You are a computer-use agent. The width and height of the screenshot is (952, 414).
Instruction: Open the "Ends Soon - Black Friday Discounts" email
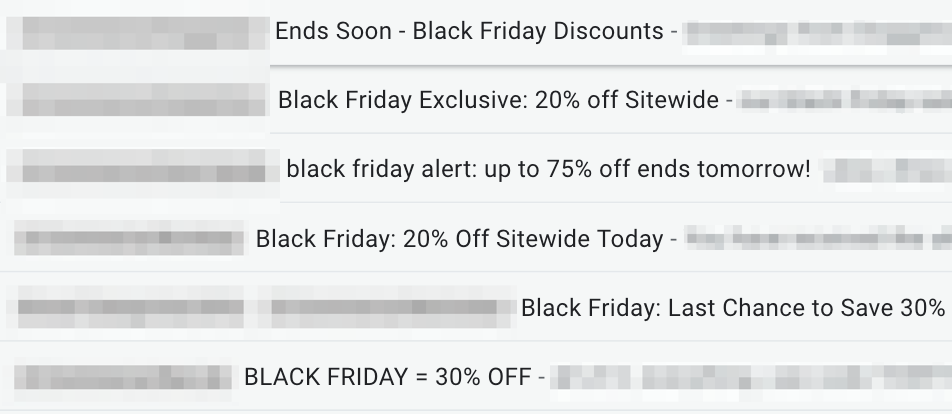click(x=470, y=31)
